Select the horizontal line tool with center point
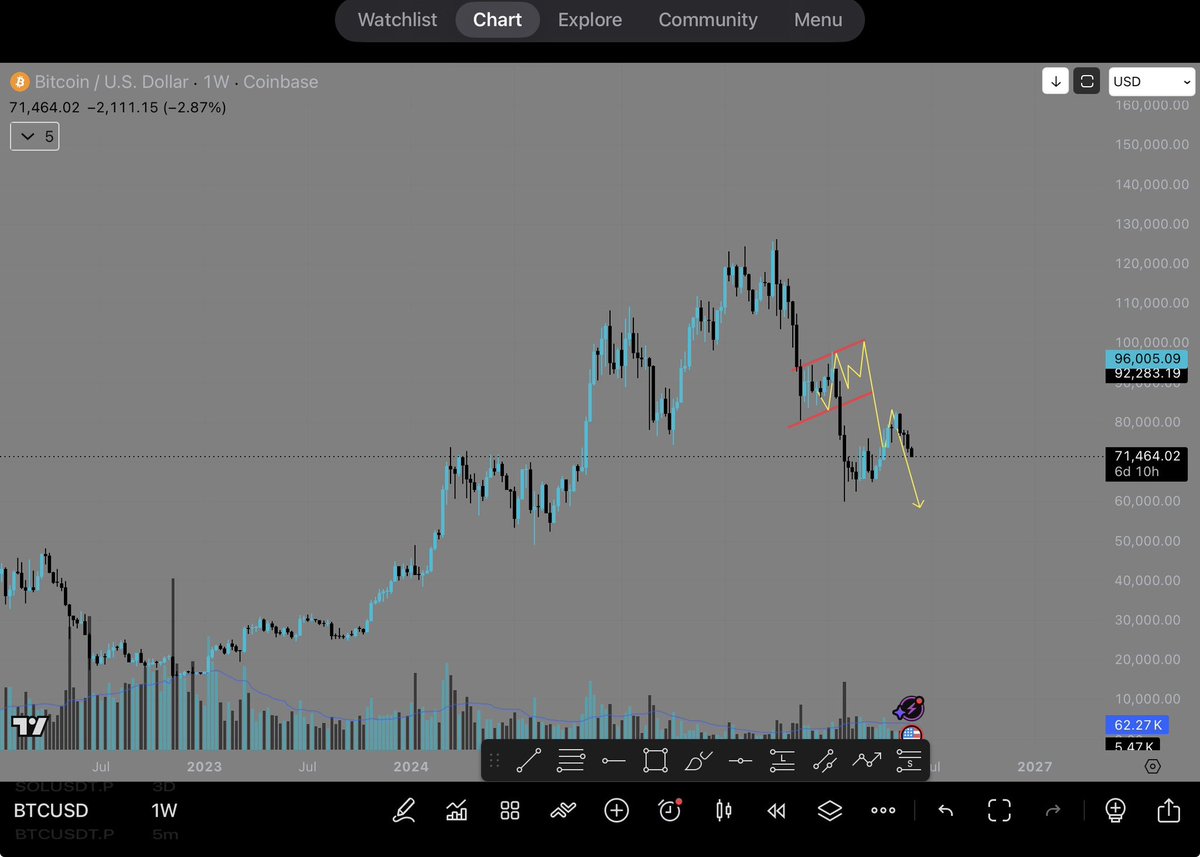The height and width of the screenshot is (857, 1200). 740,761
